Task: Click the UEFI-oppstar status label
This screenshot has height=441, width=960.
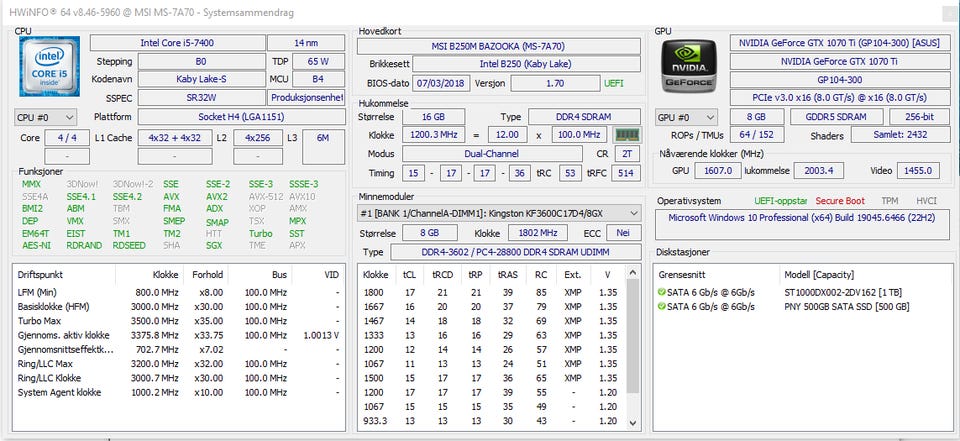Action: coord(781,201)
